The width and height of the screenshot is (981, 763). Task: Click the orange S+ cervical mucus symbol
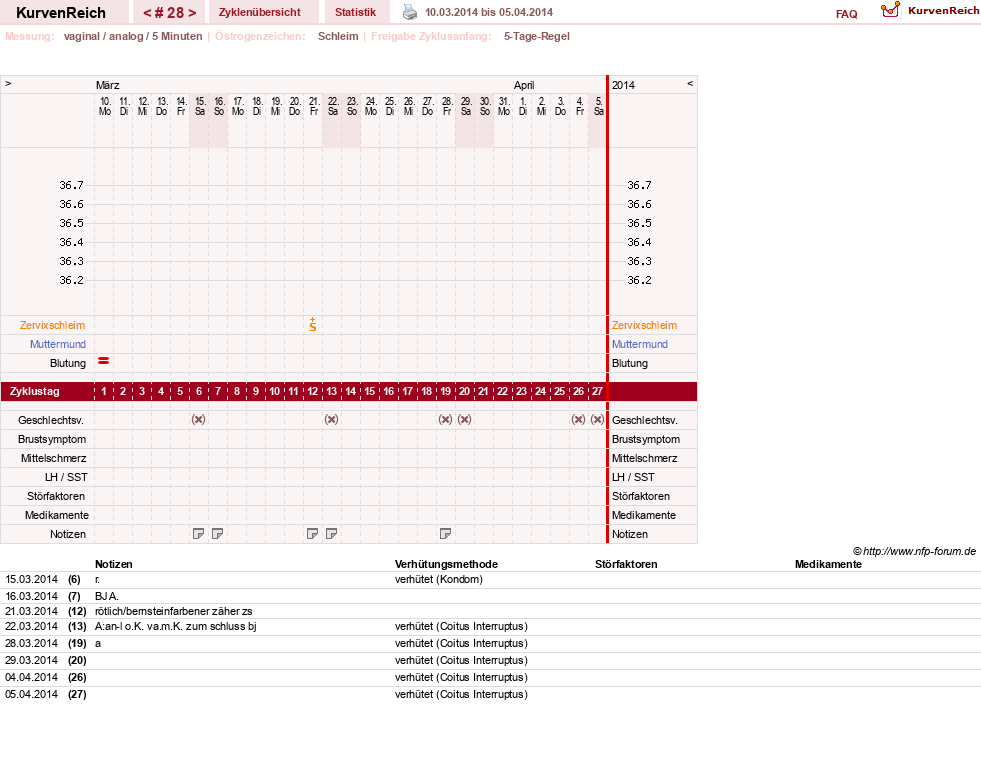tap(313, 325)
